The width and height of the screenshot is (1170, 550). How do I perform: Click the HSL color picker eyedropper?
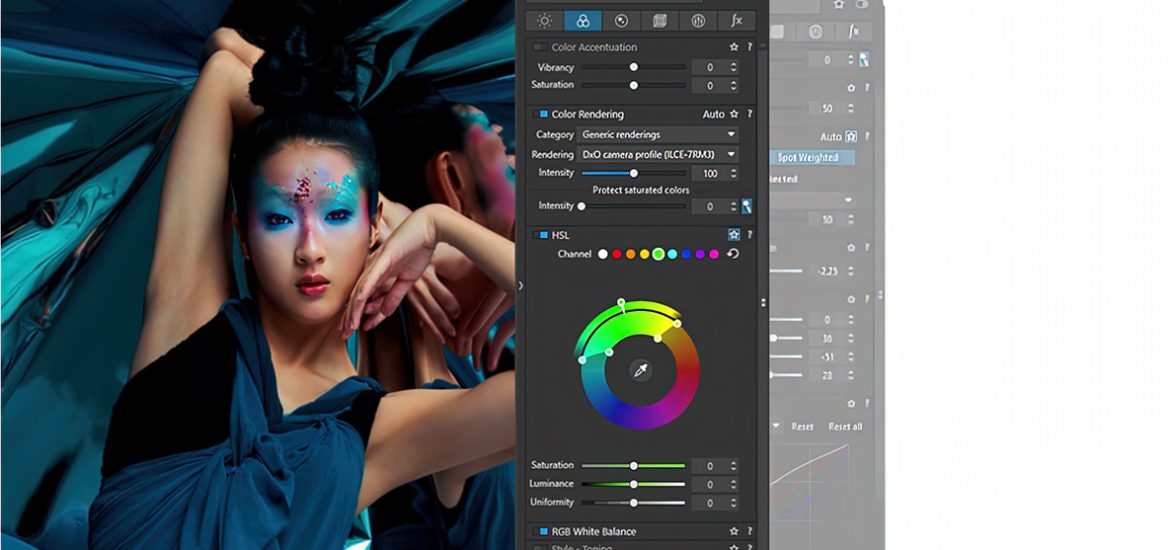click(x=640, y=371)
